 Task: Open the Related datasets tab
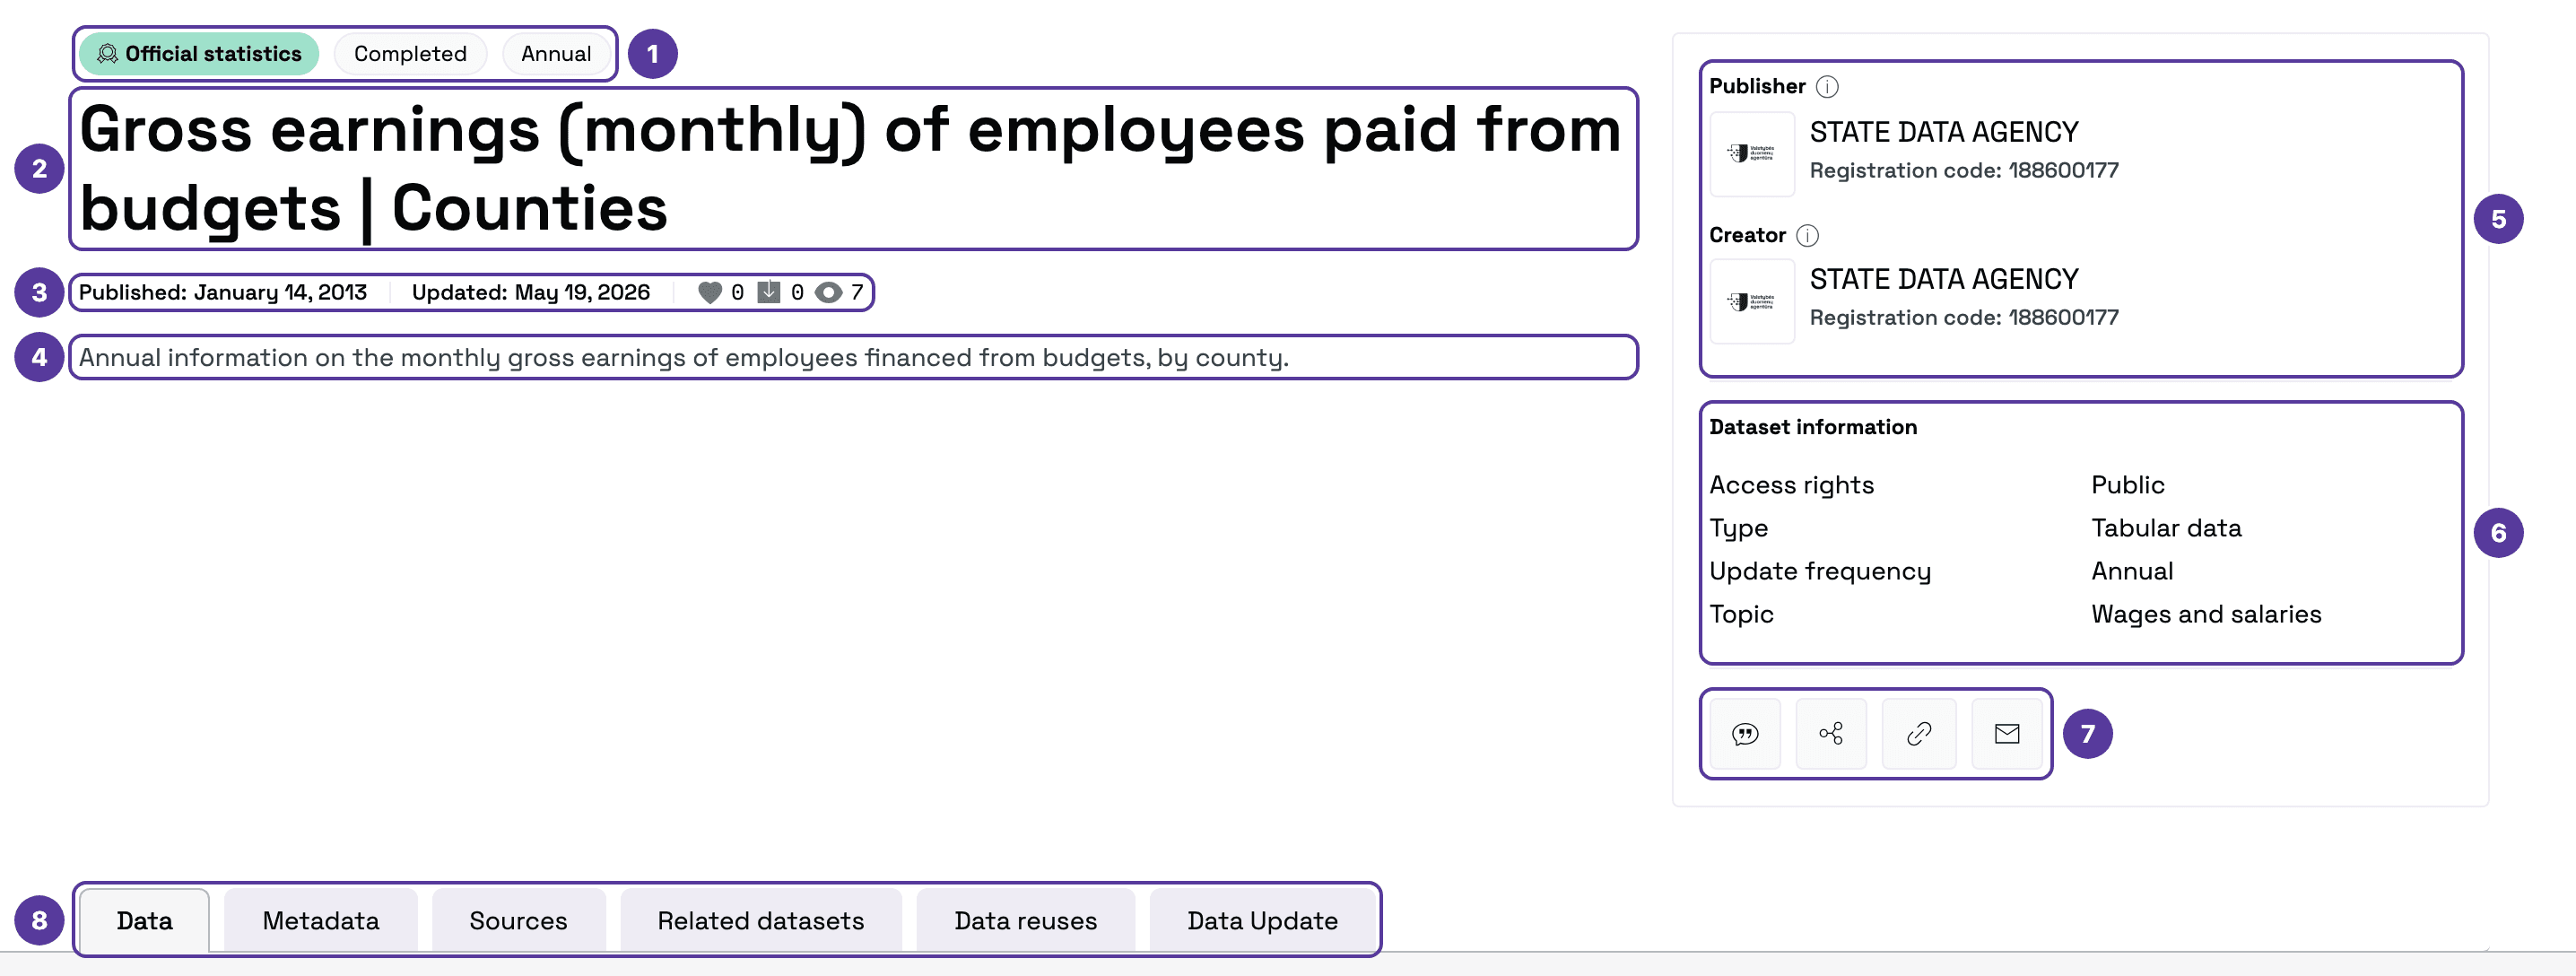point(761,920)
